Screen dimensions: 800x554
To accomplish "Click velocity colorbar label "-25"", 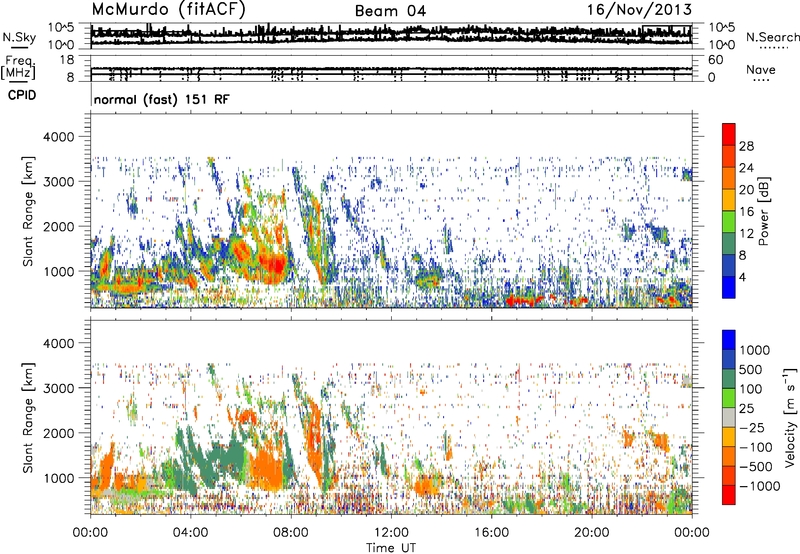I will click(x=754, y=428).
